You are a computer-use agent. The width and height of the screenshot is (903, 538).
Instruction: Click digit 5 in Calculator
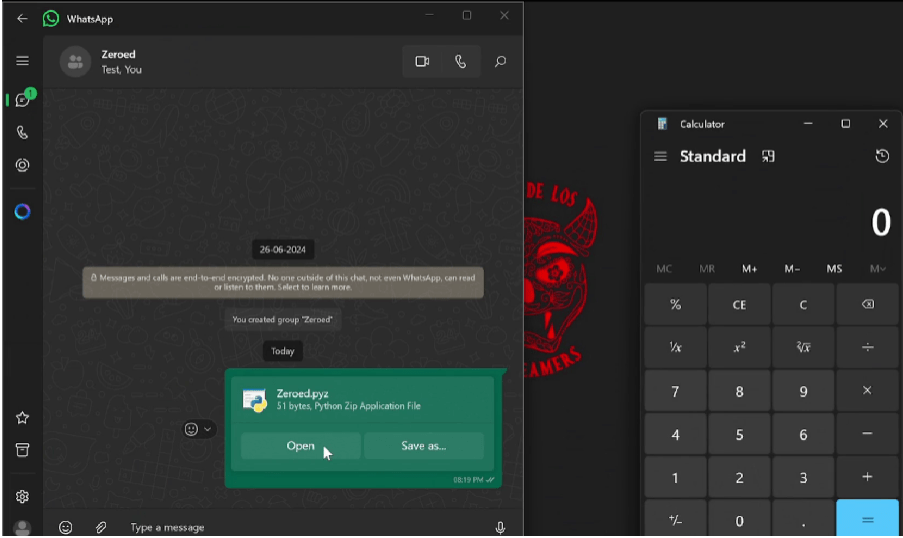pyautogui.click(x=739, y=434)
